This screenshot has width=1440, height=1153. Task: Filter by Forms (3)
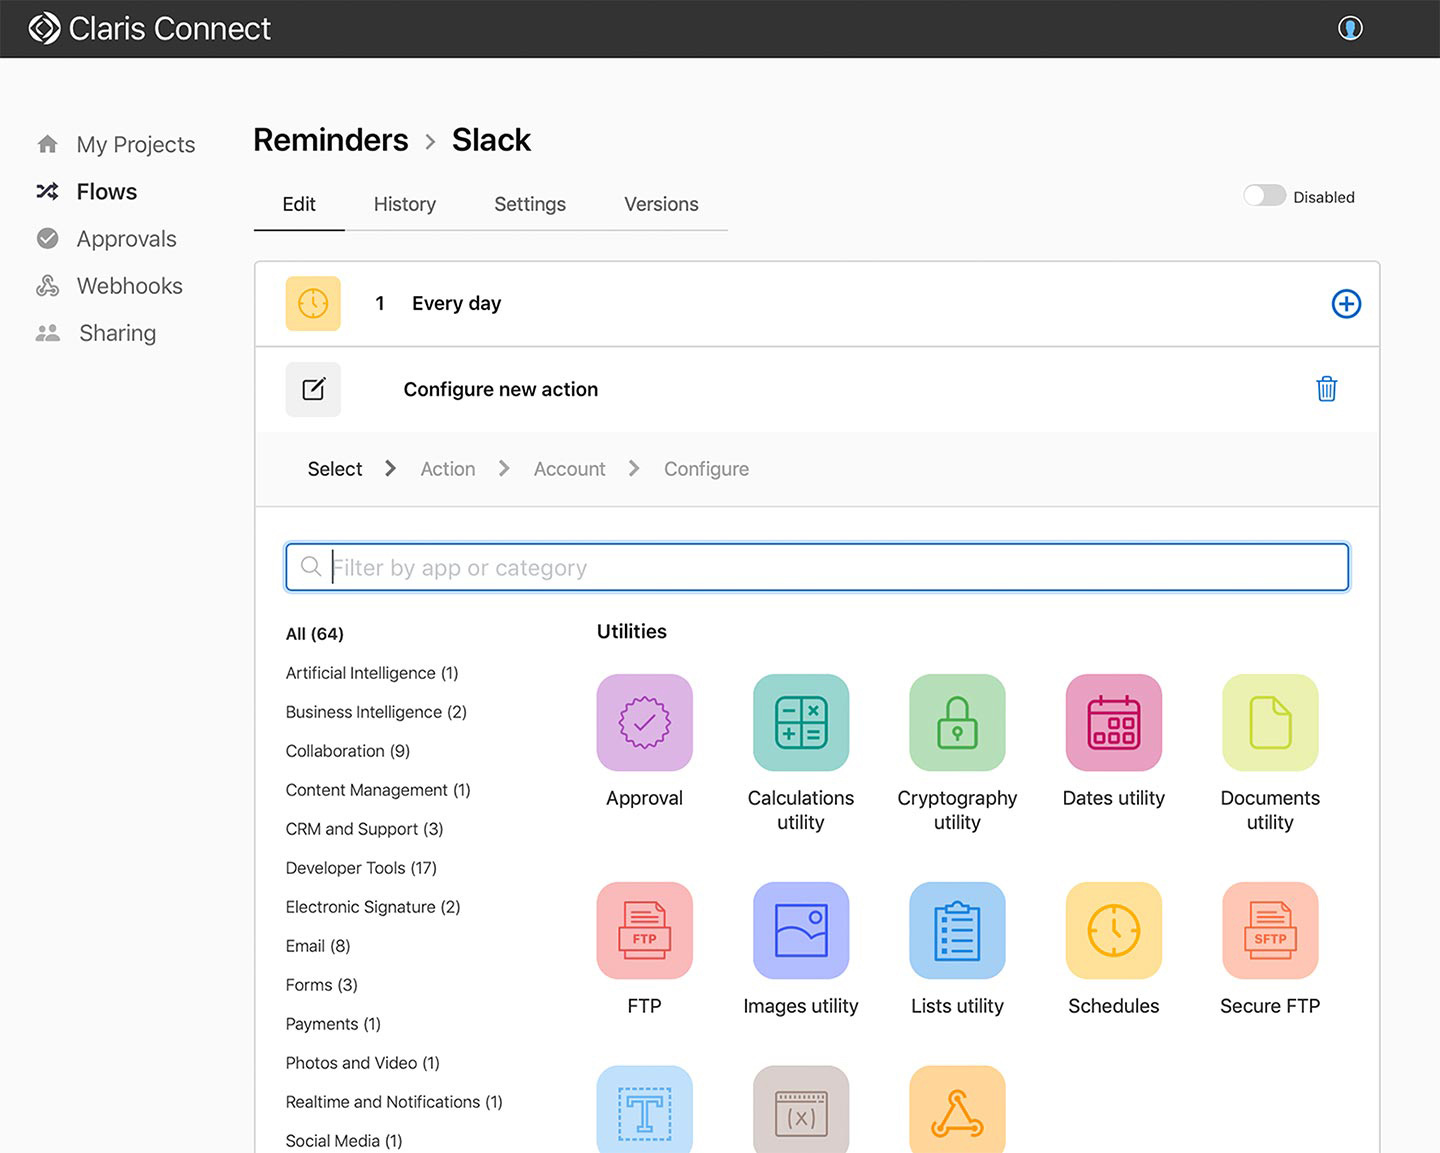coord(322,985)
